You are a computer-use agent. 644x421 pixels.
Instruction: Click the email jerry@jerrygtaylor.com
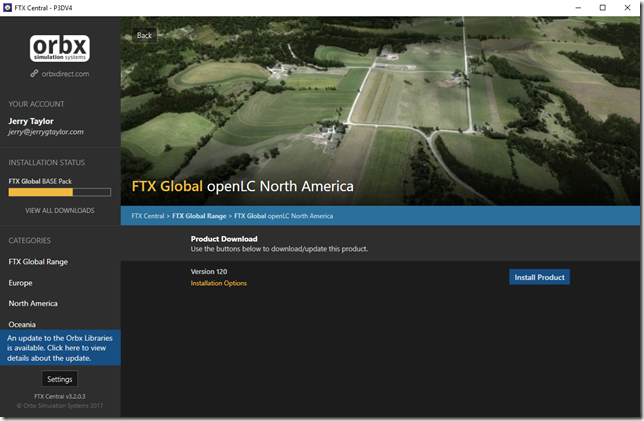46,132
